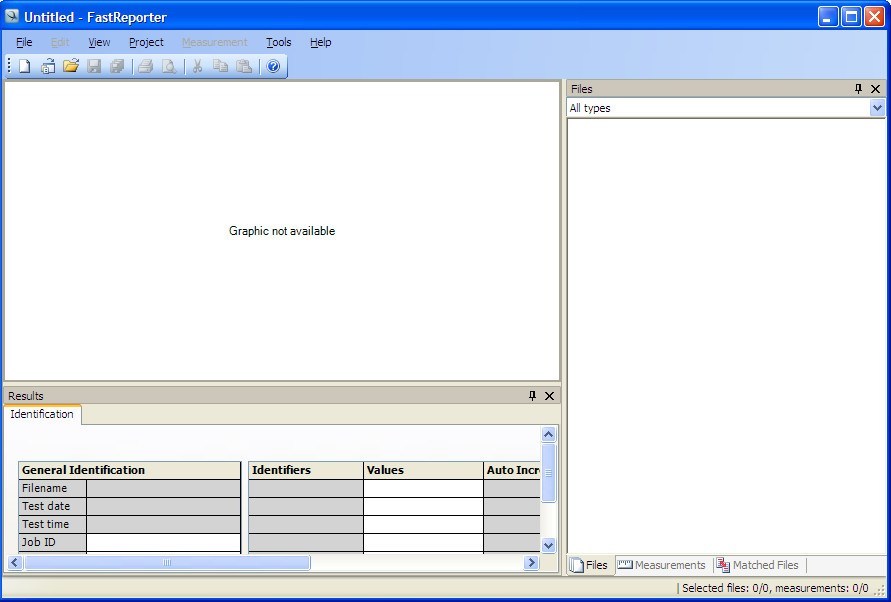Unpin the Files panel
Screen dimensions: 891x602
(857, 89)
